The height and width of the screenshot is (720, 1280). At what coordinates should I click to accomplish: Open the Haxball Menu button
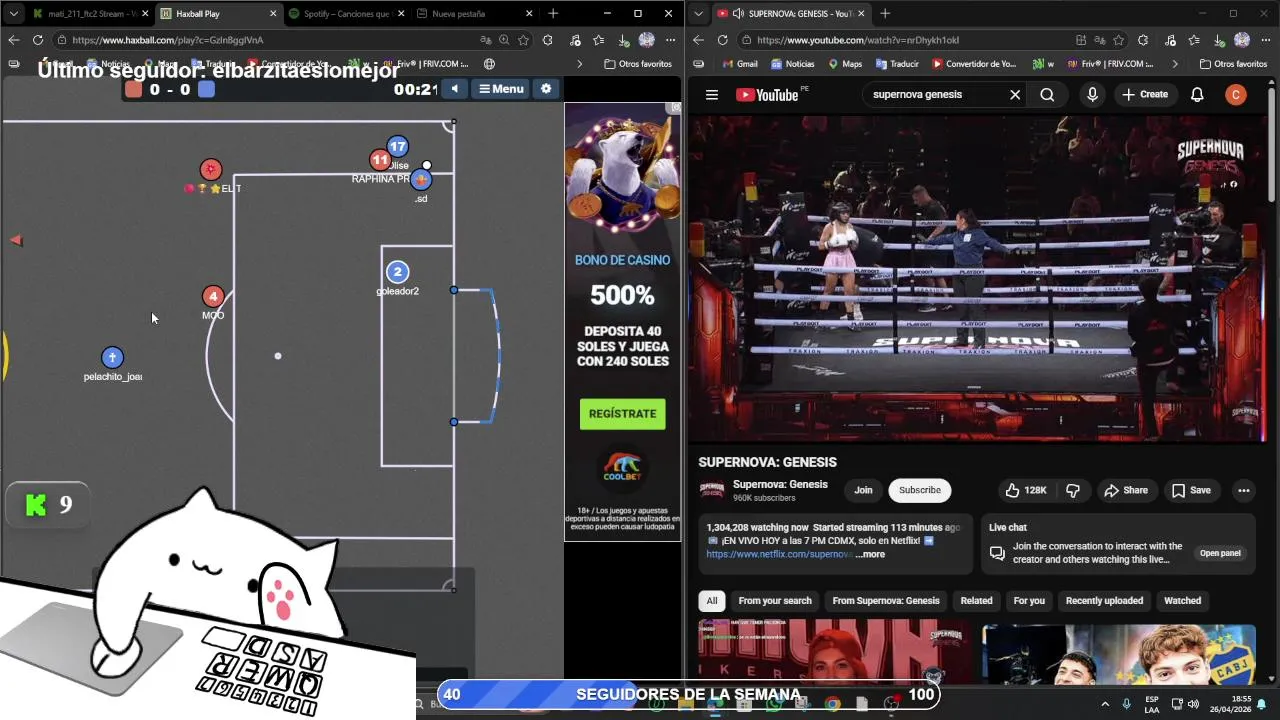point(501,89)
